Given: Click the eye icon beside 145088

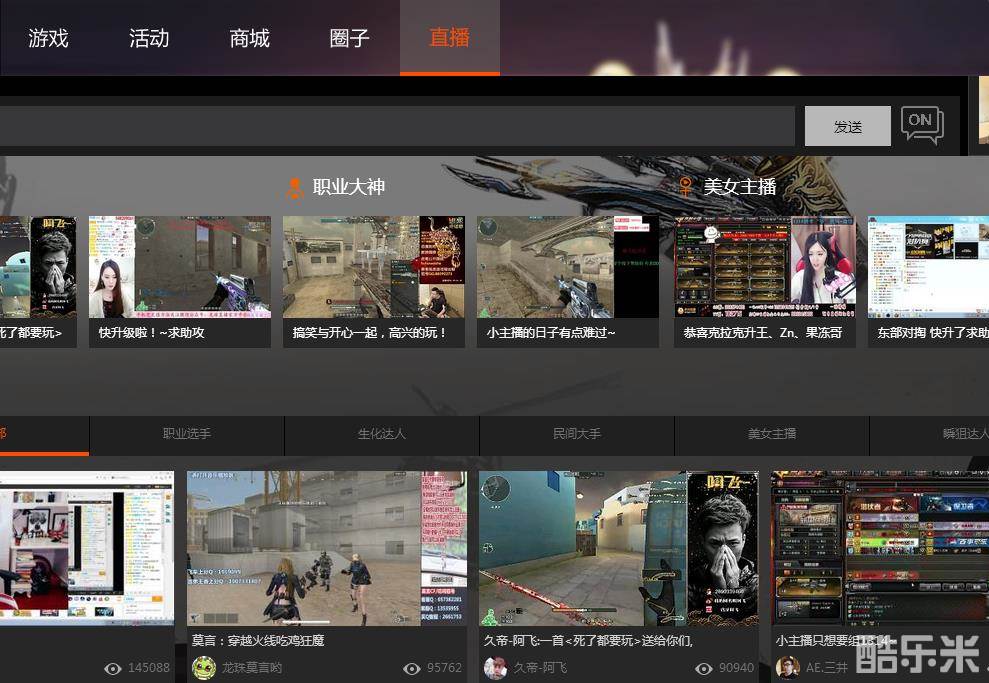Looking at the screenshot, I should [112, 668].
